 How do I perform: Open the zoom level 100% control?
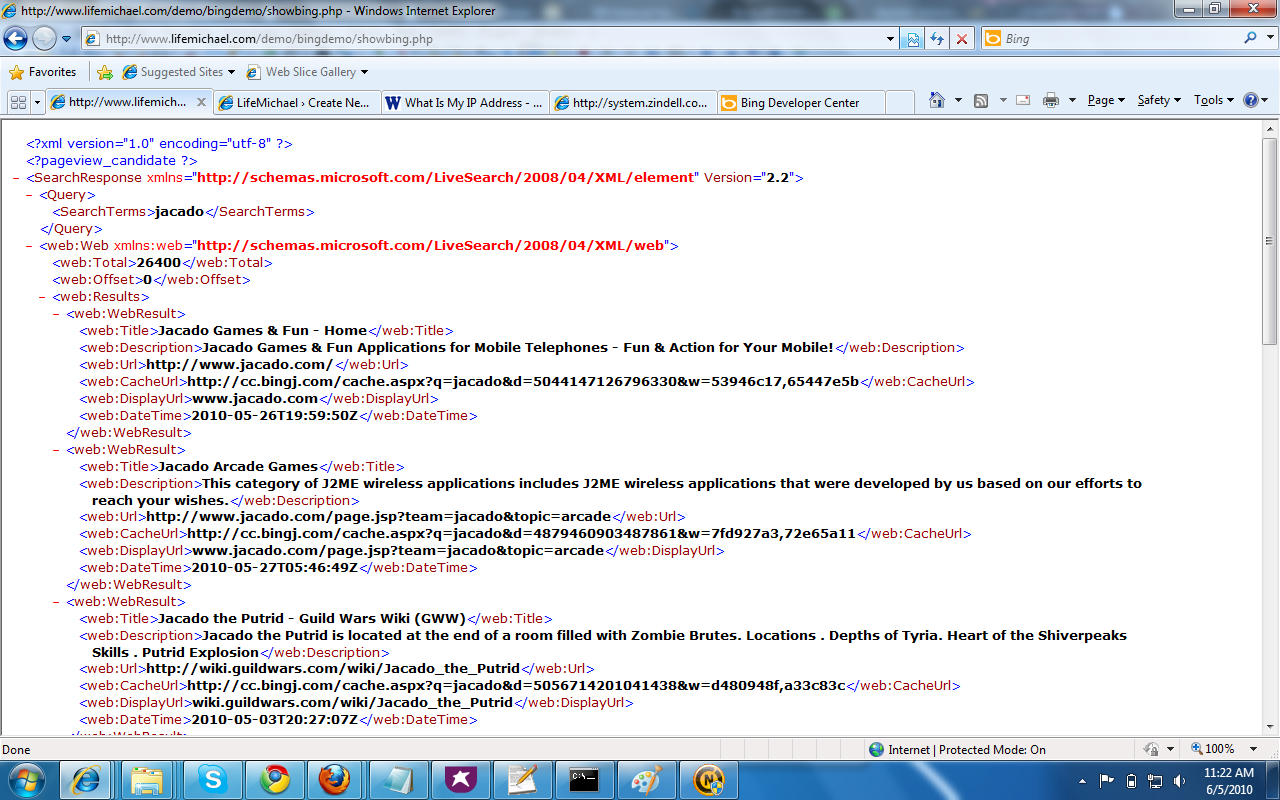pyautogui.click(x=1220, y=749)
